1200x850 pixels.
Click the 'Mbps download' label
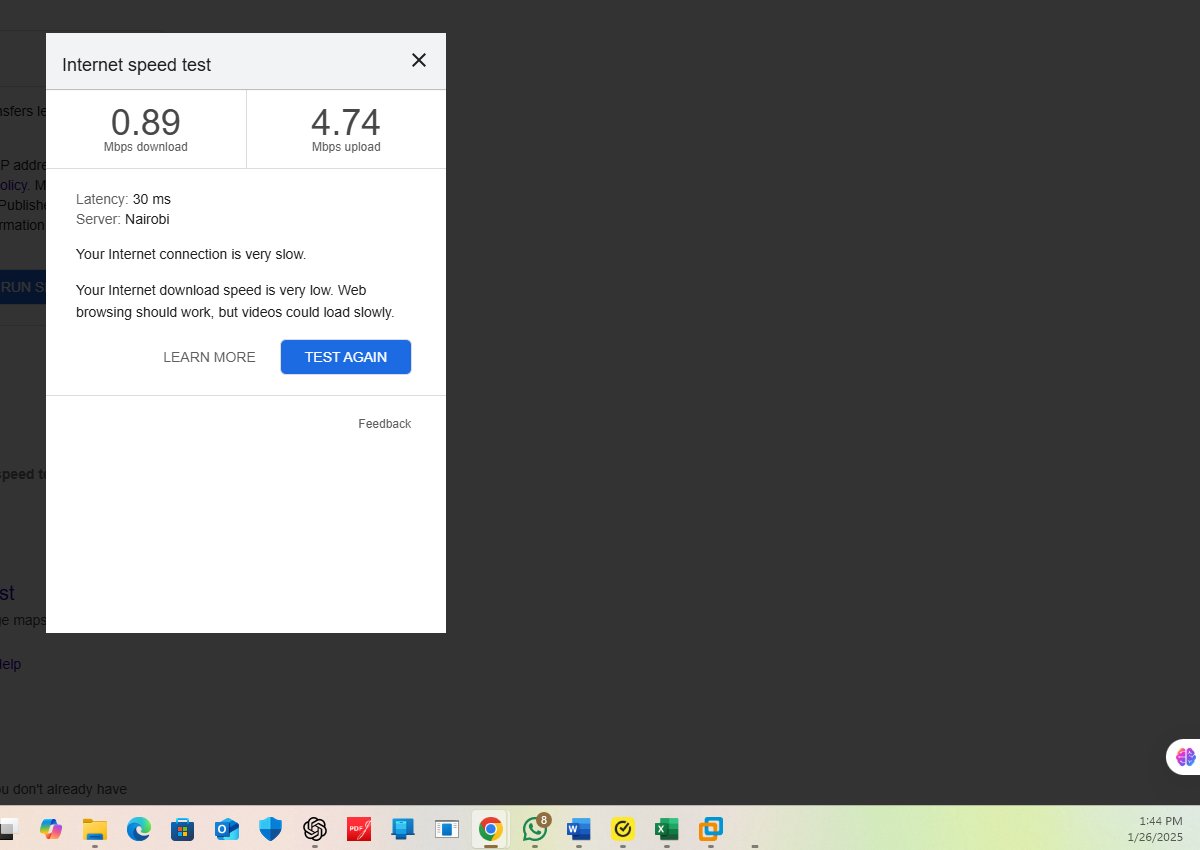pyautogui.click(x=146, y=147)
